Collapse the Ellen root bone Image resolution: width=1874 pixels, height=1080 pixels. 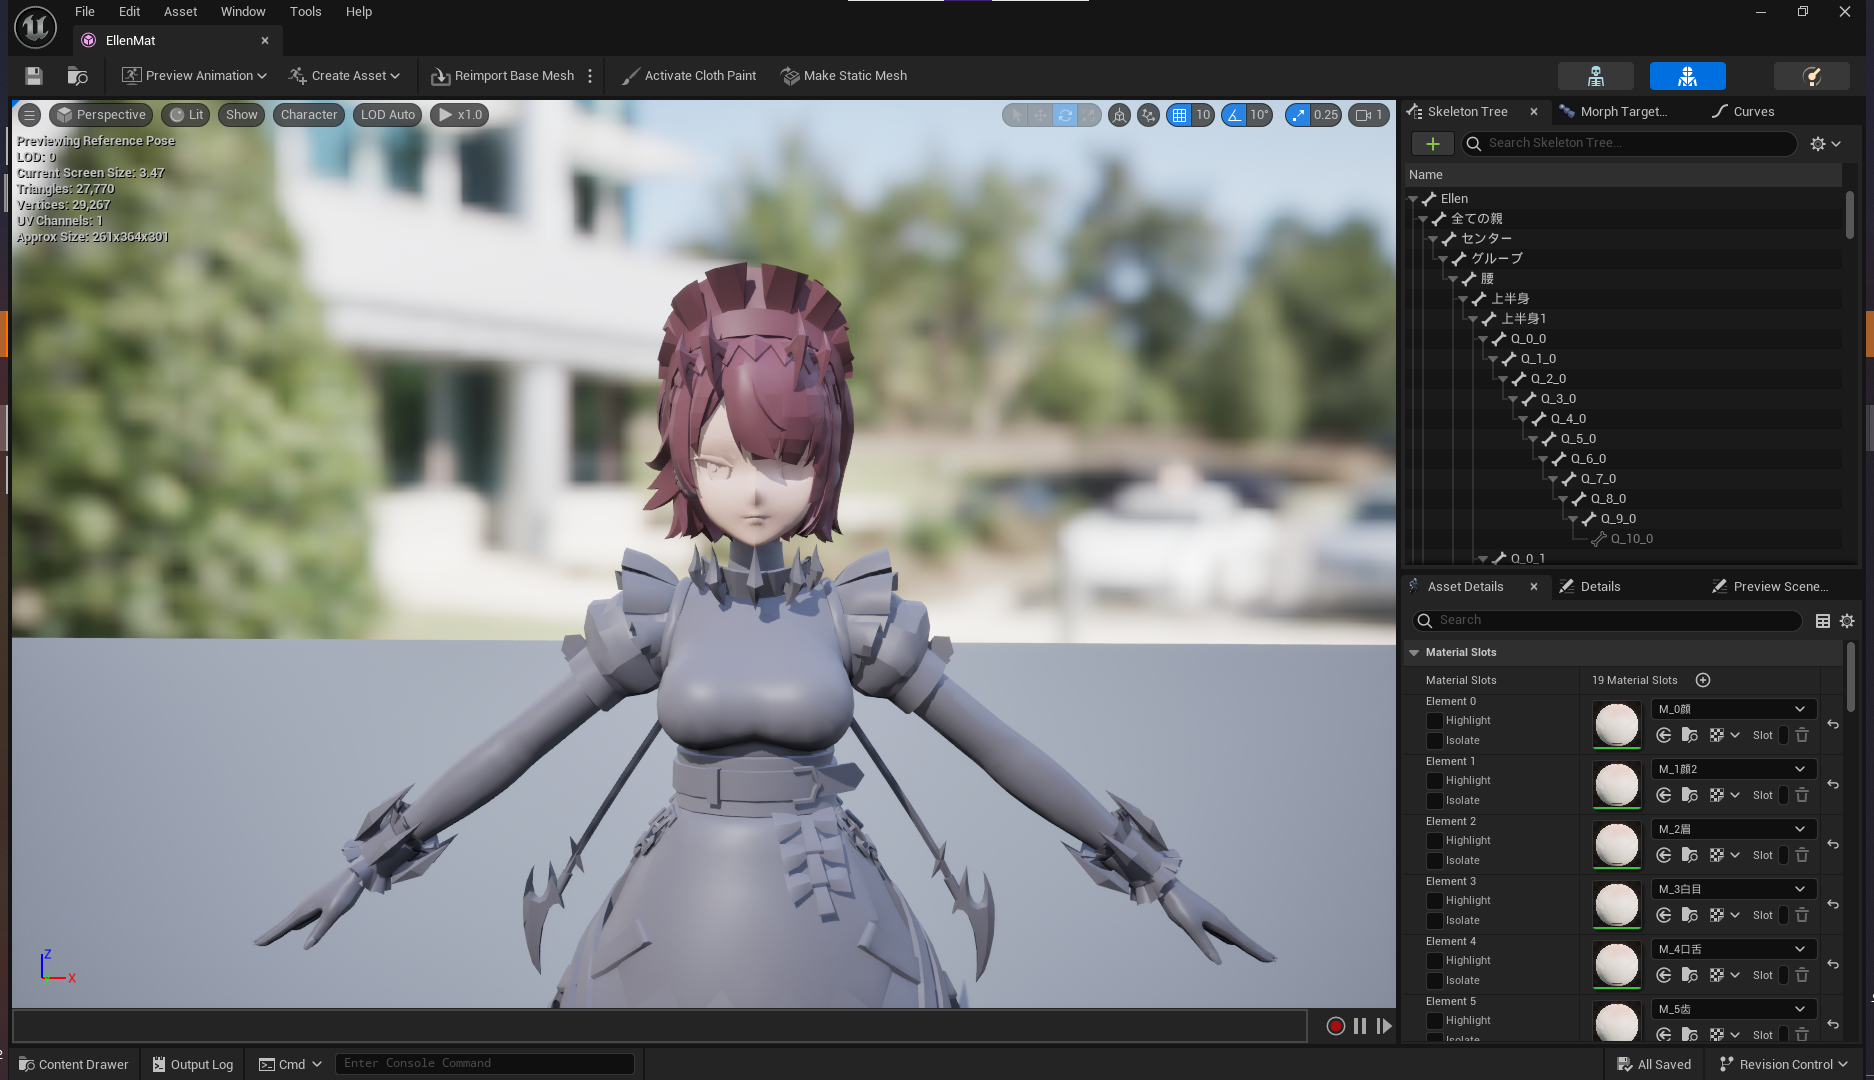(x=1413, y=199)
